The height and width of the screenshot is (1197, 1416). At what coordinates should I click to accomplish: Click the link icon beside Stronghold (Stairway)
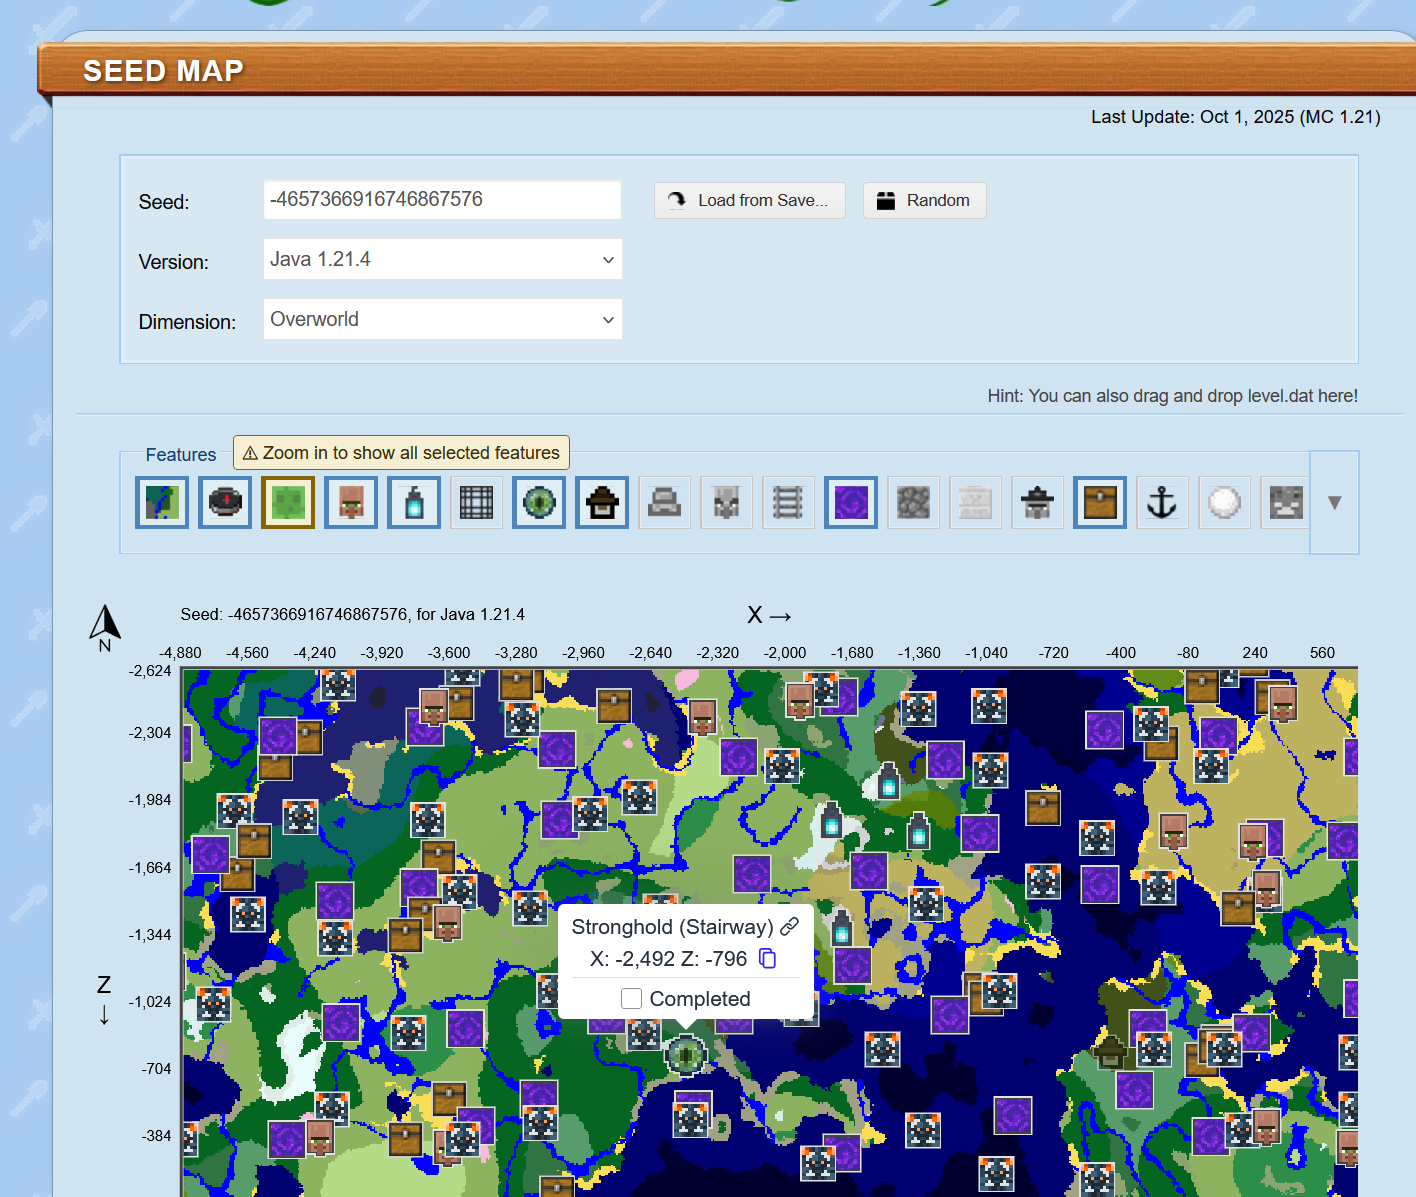(790, 926)
